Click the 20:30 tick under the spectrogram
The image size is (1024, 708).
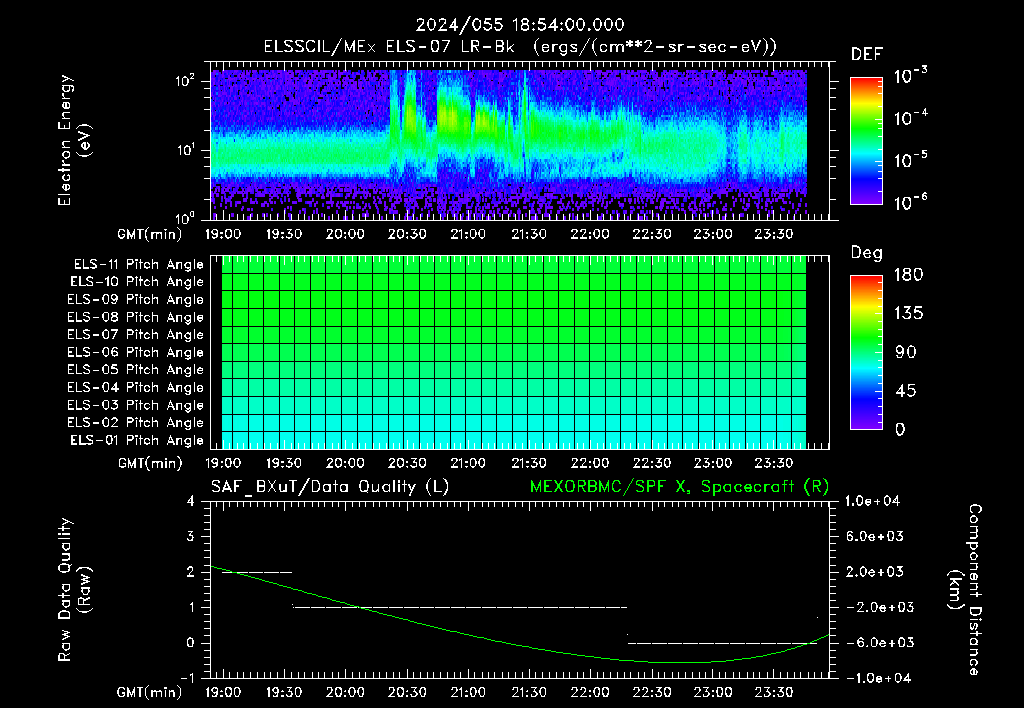click(407, 234)
